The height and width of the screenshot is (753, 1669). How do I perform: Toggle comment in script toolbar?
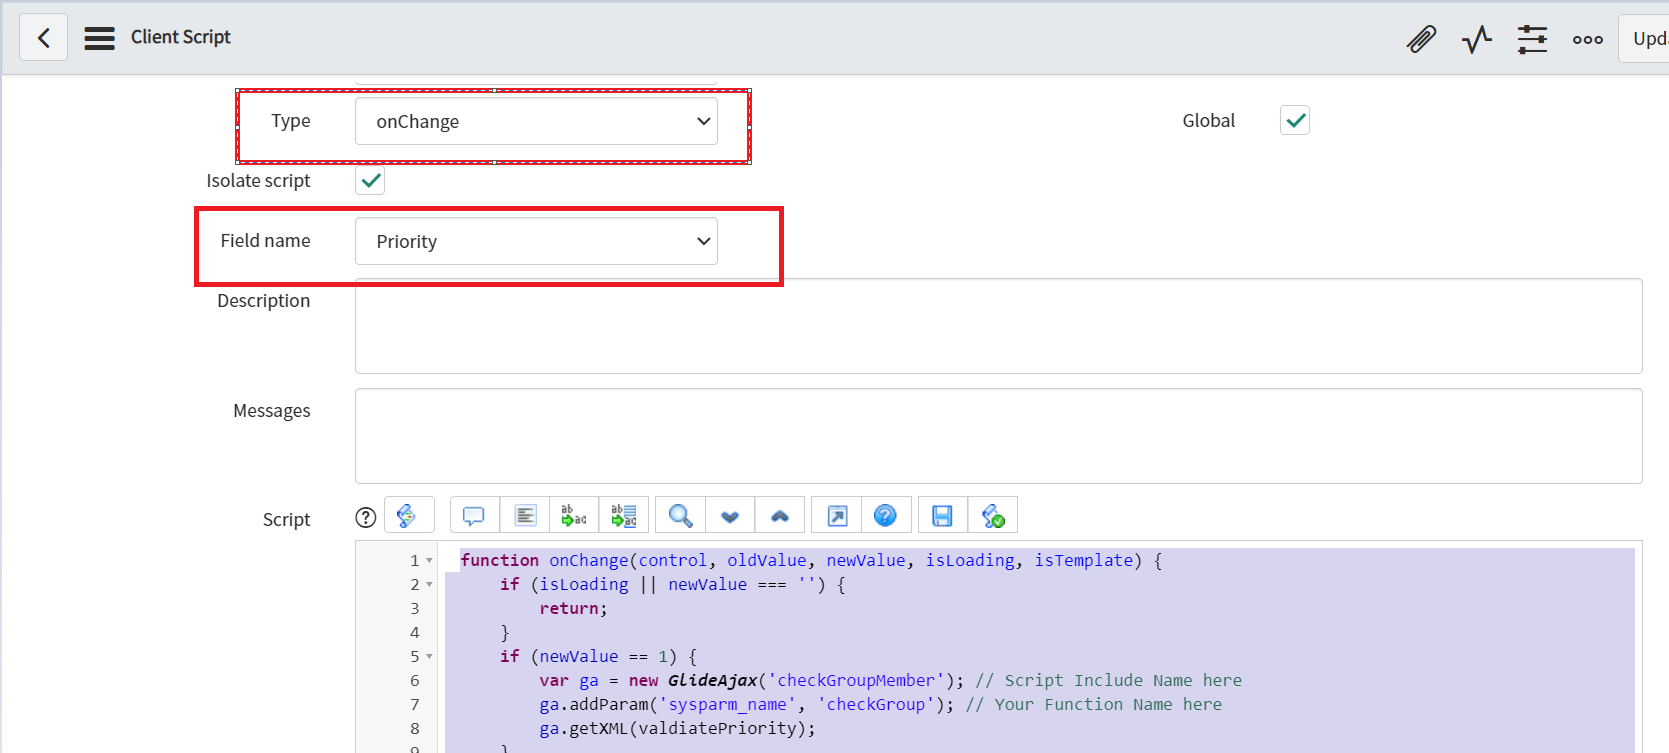click(x=474, y=516)
